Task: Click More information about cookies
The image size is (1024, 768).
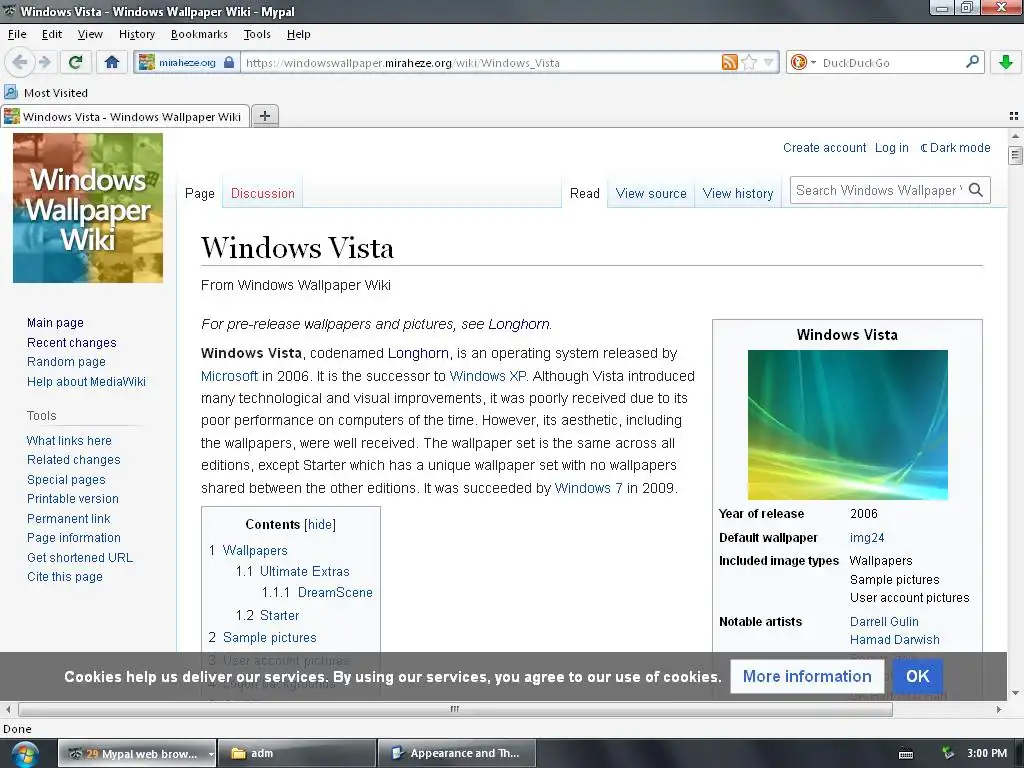Action: (x=807, y=676)
